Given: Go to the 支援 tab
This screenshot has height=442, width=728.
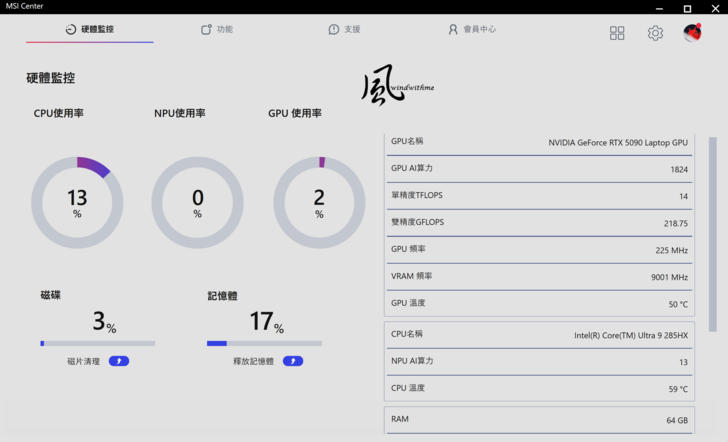Looking at the screenshot, I should pyautogui.click(x=344, y=30).
